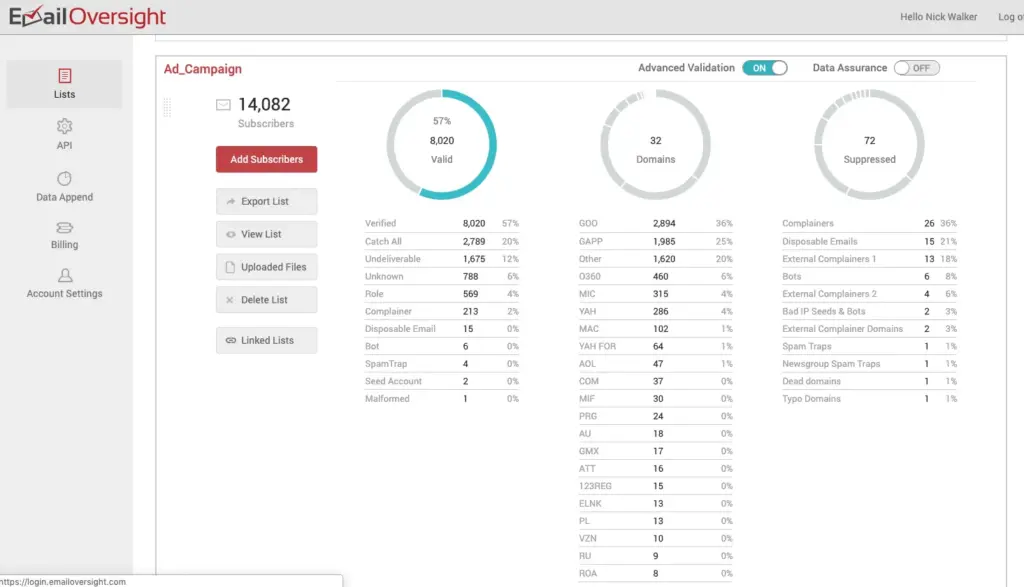The height and width of the screenshot is (587, 1024).
Task: Open the Uploaded Files button
Action: [x=266, y=267]
